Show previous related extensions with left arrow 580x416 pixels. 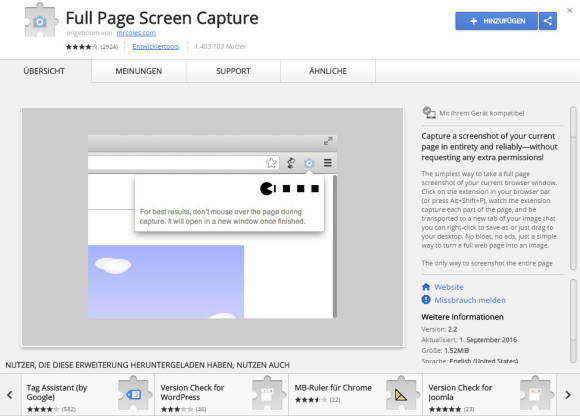click(x=10, y=395)
